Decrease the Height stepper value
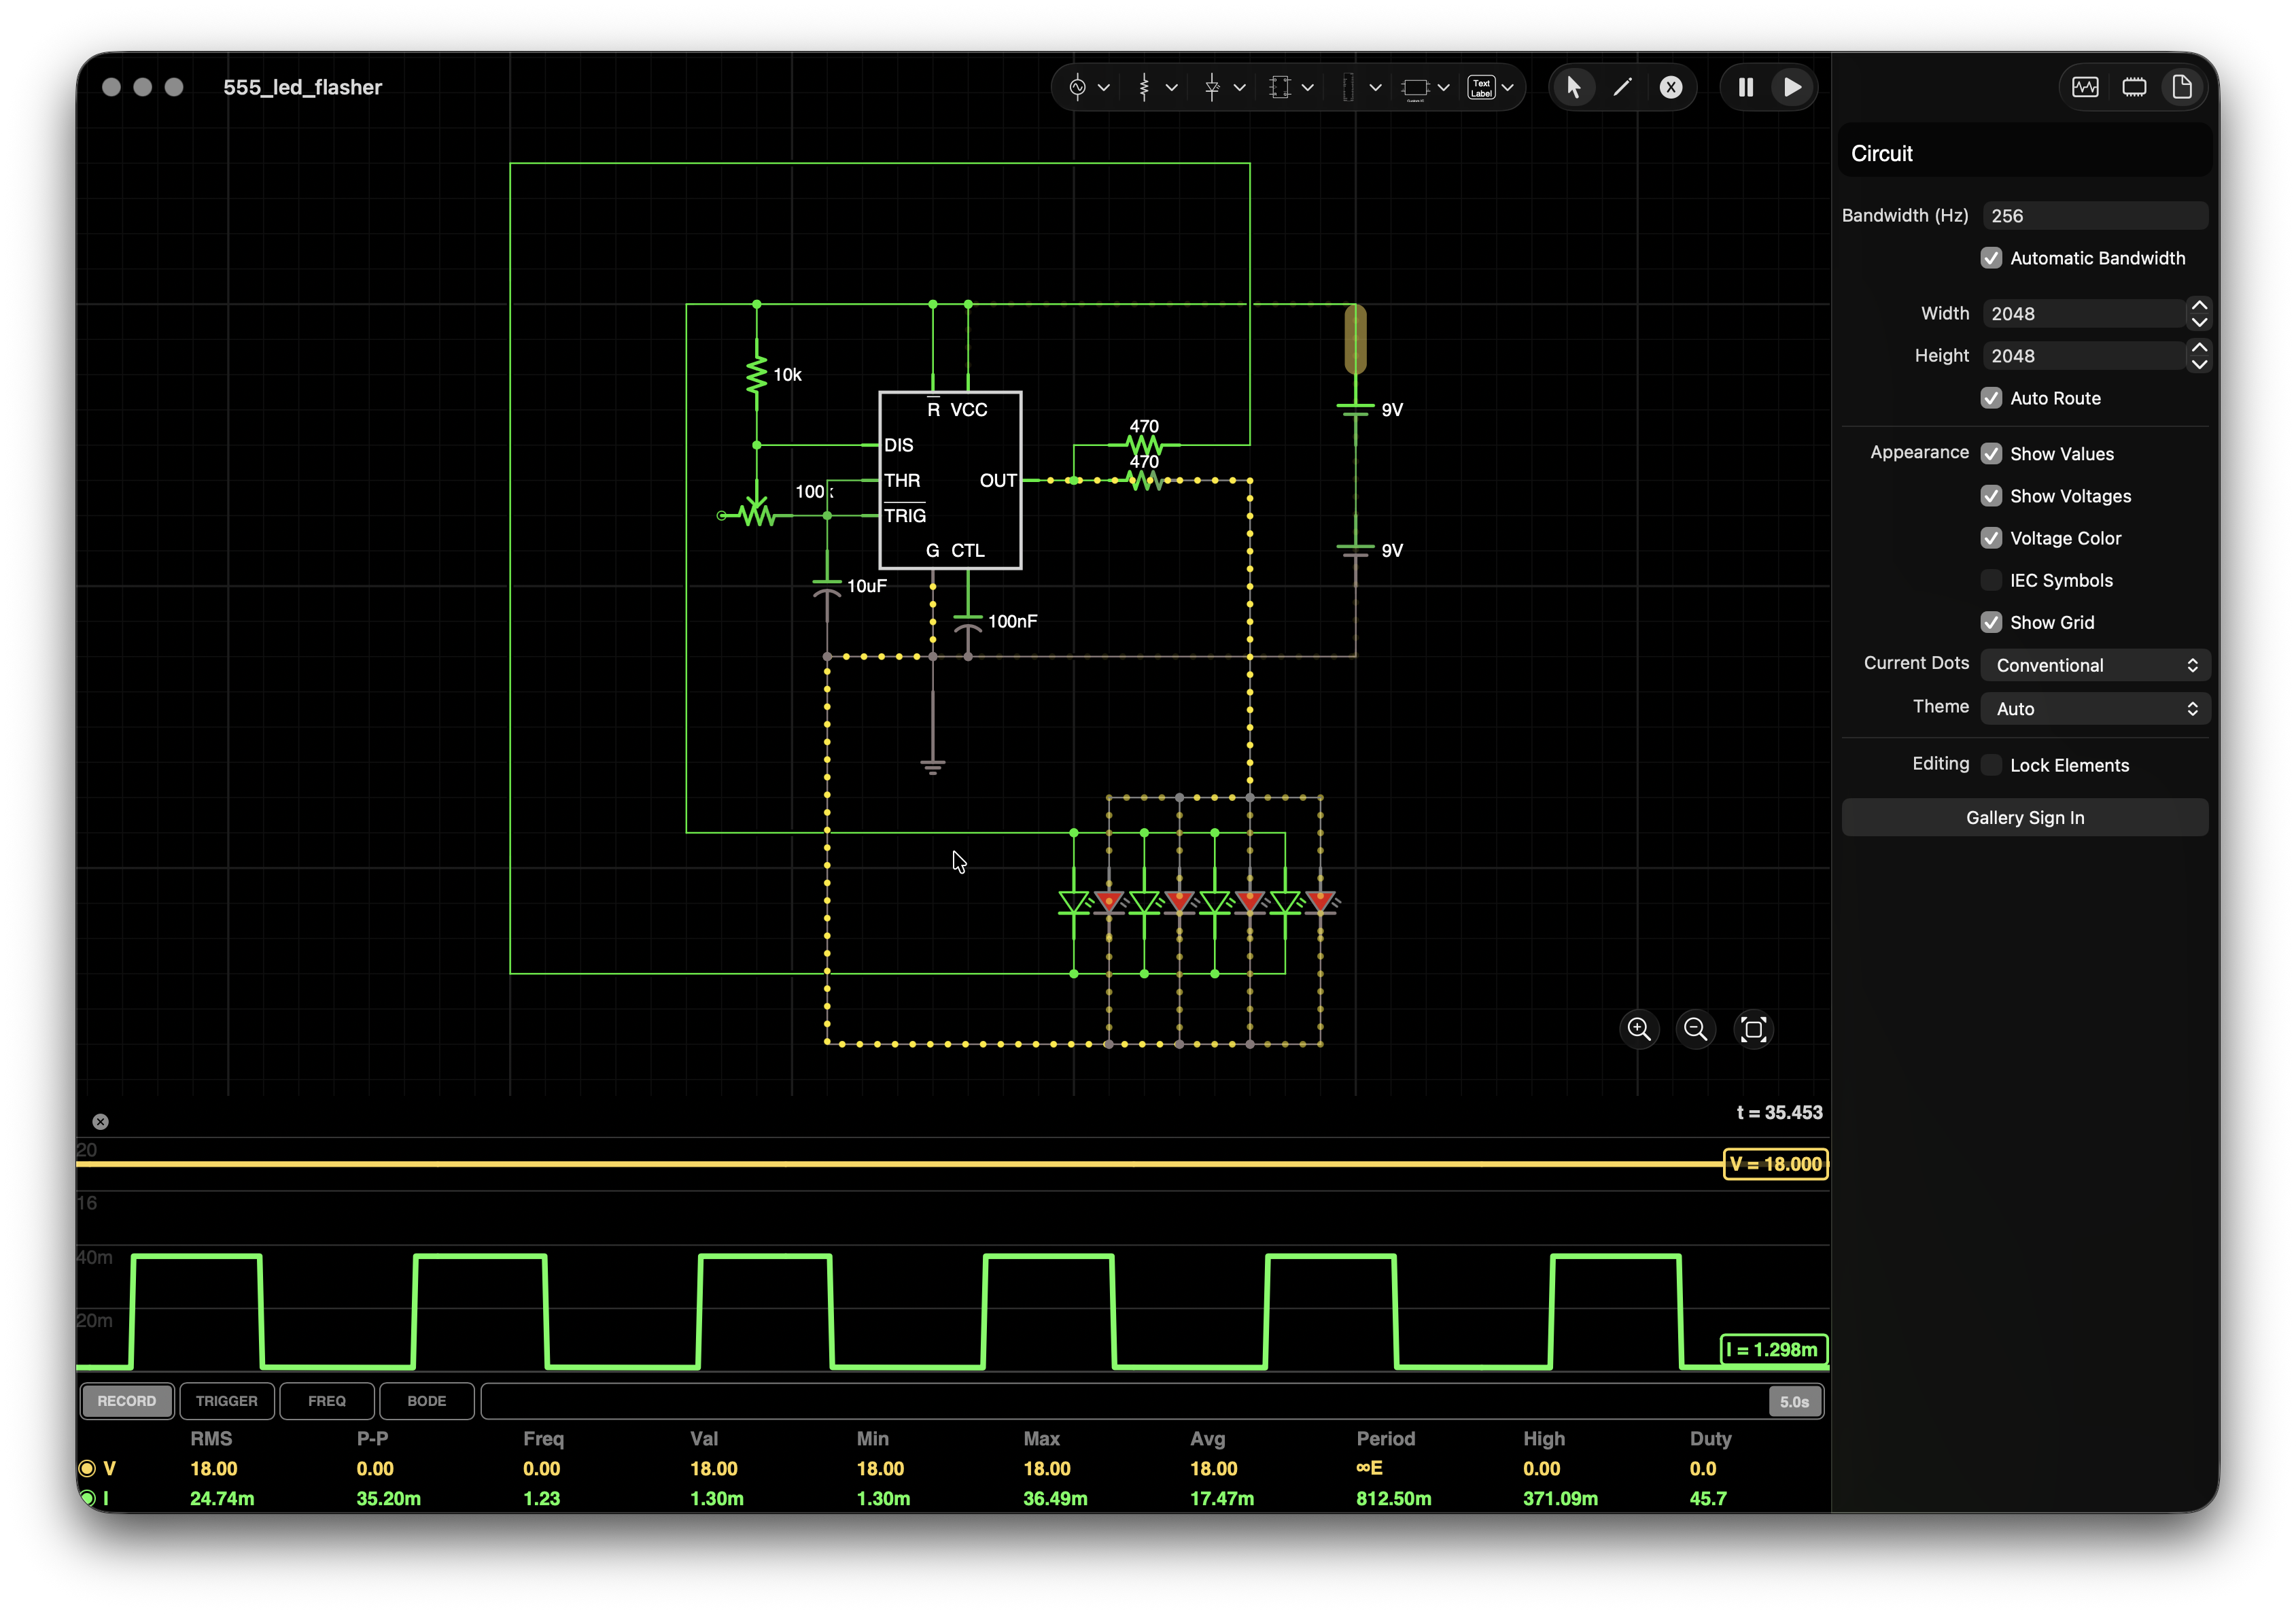The width and height of the screenshot is (2296, 1614). coord(2199,364)
